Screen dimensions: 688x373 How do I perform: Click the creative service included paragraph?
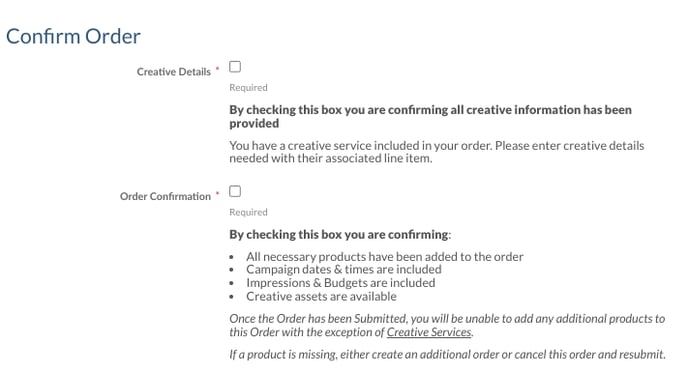tap(437, 152)
